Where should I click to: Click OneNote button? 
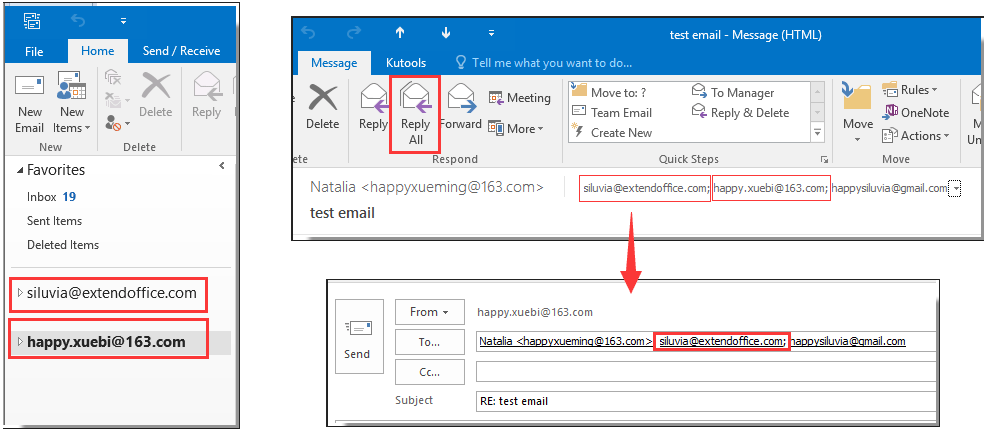point(917,113)
